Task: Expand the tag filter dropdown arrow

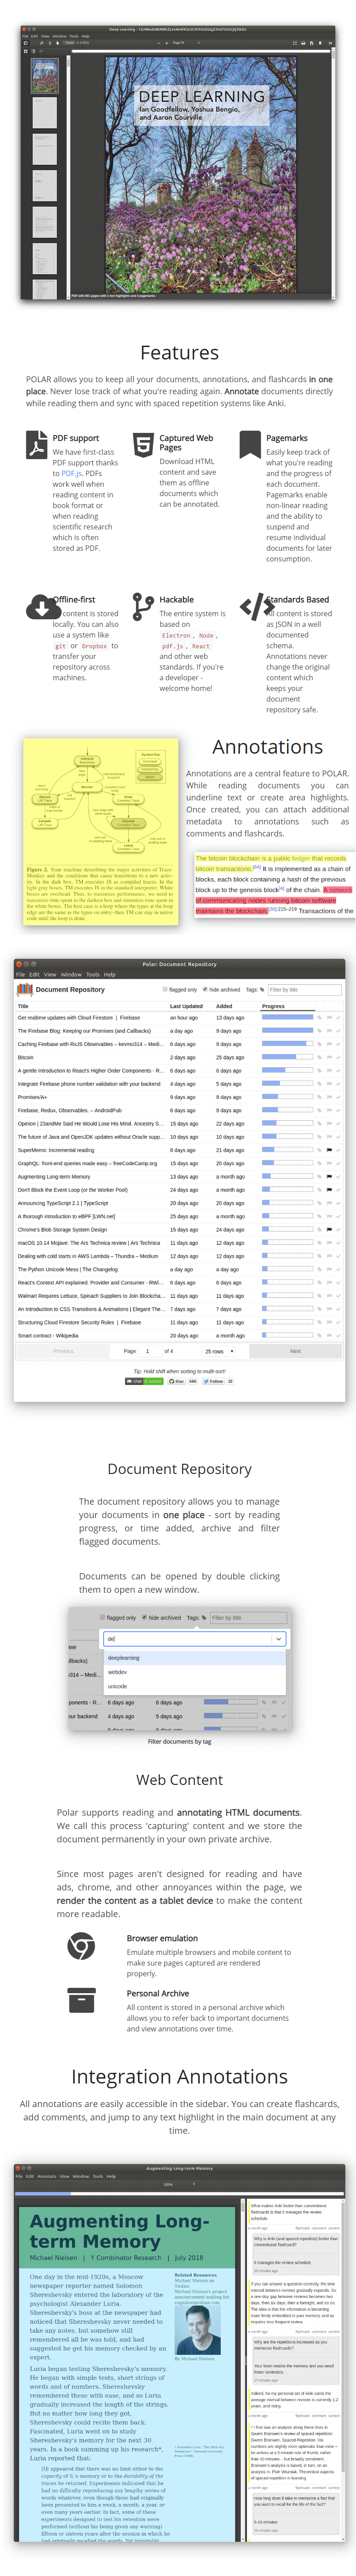Action: point(278,1638)
